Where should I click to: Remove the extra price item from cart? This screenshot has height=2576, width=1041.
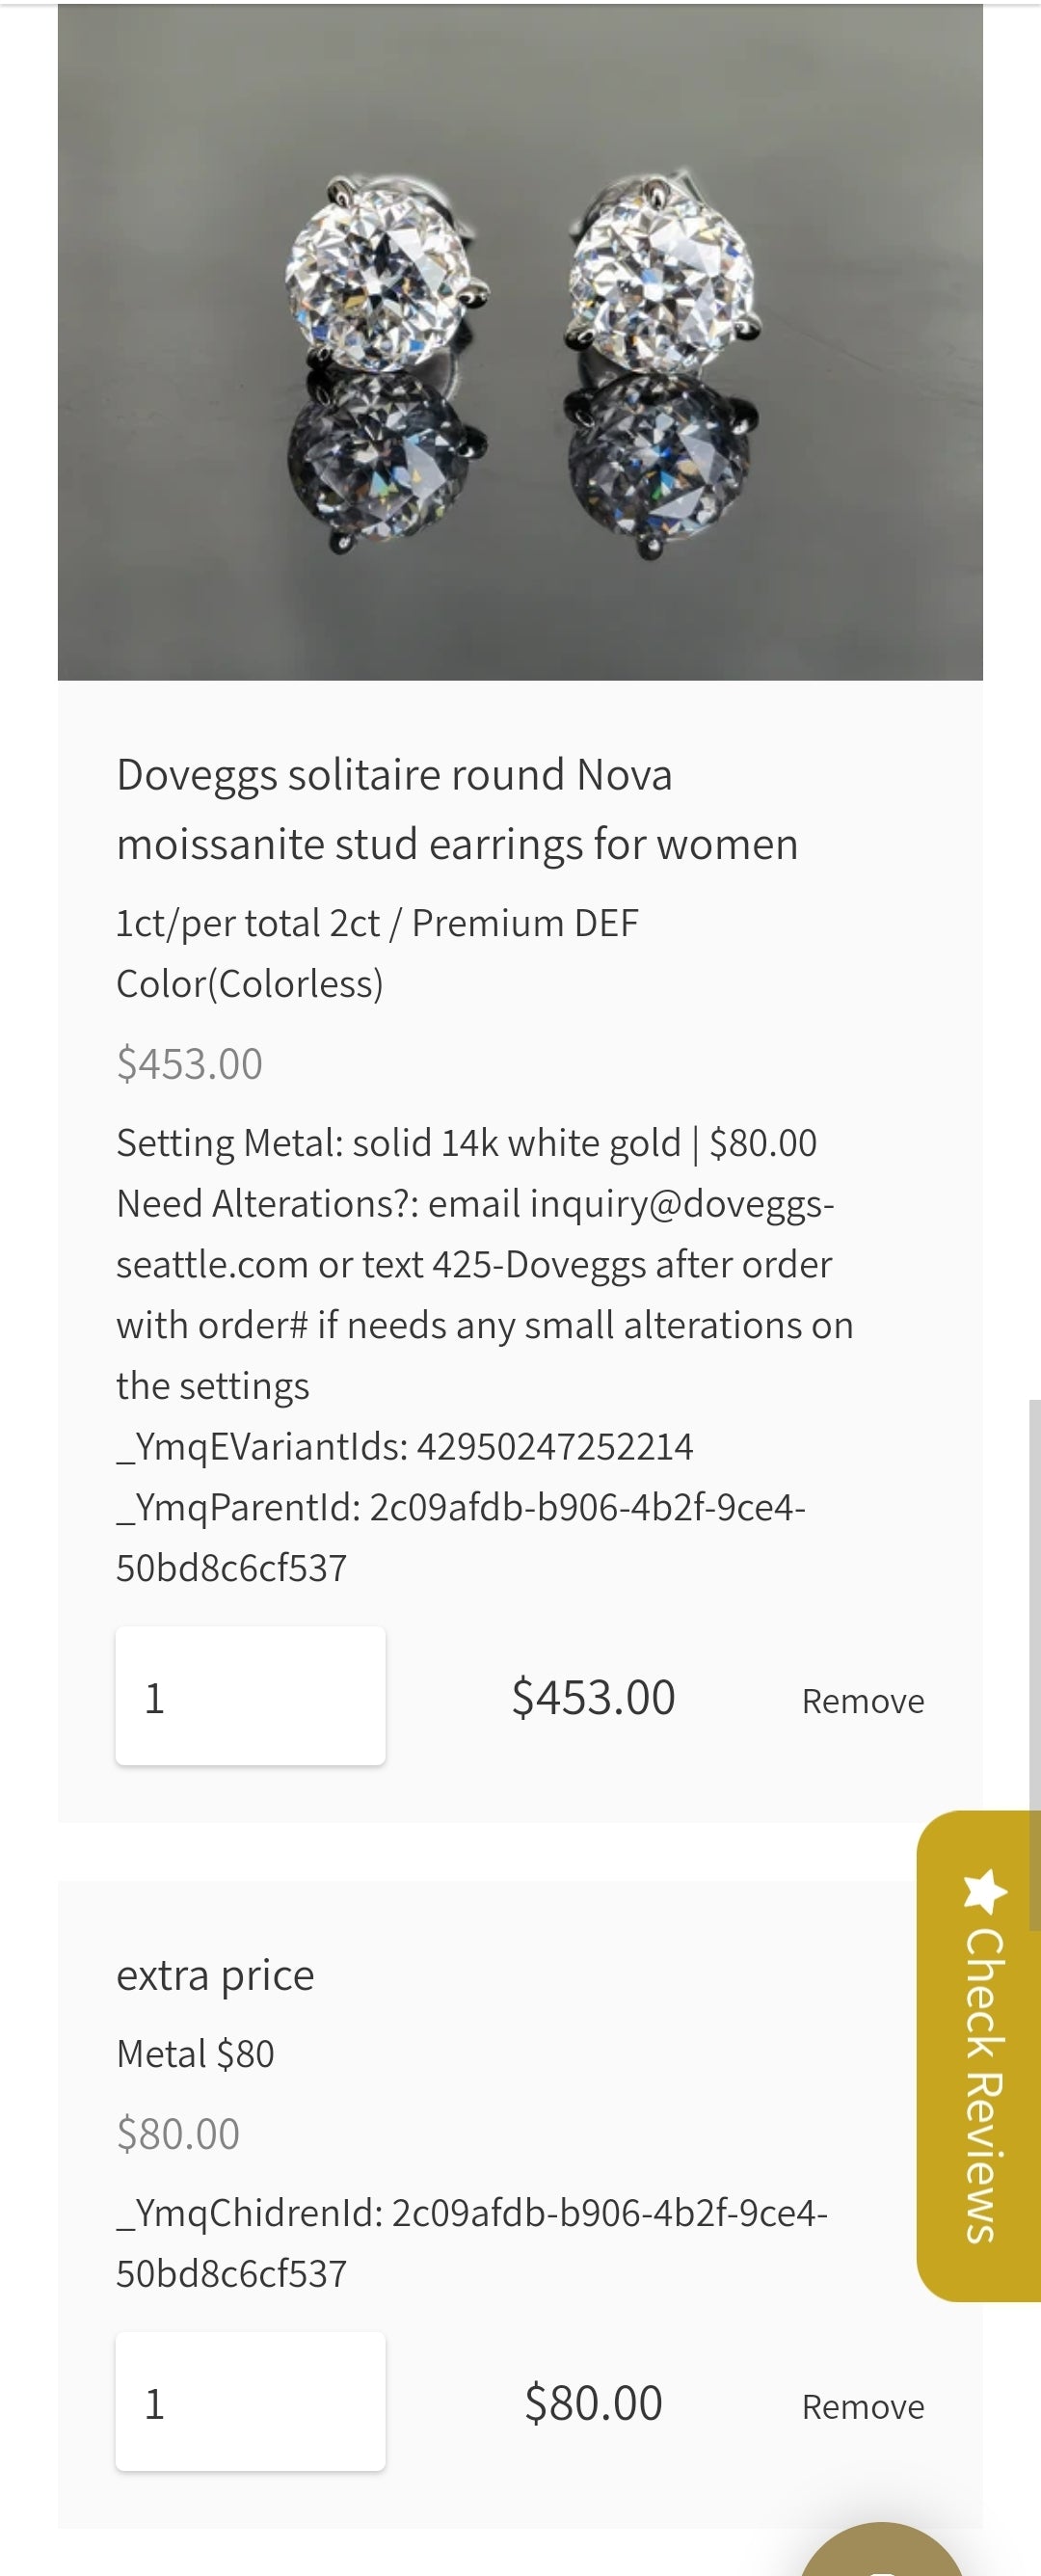pyautogui.click(x=863, y=2407)
